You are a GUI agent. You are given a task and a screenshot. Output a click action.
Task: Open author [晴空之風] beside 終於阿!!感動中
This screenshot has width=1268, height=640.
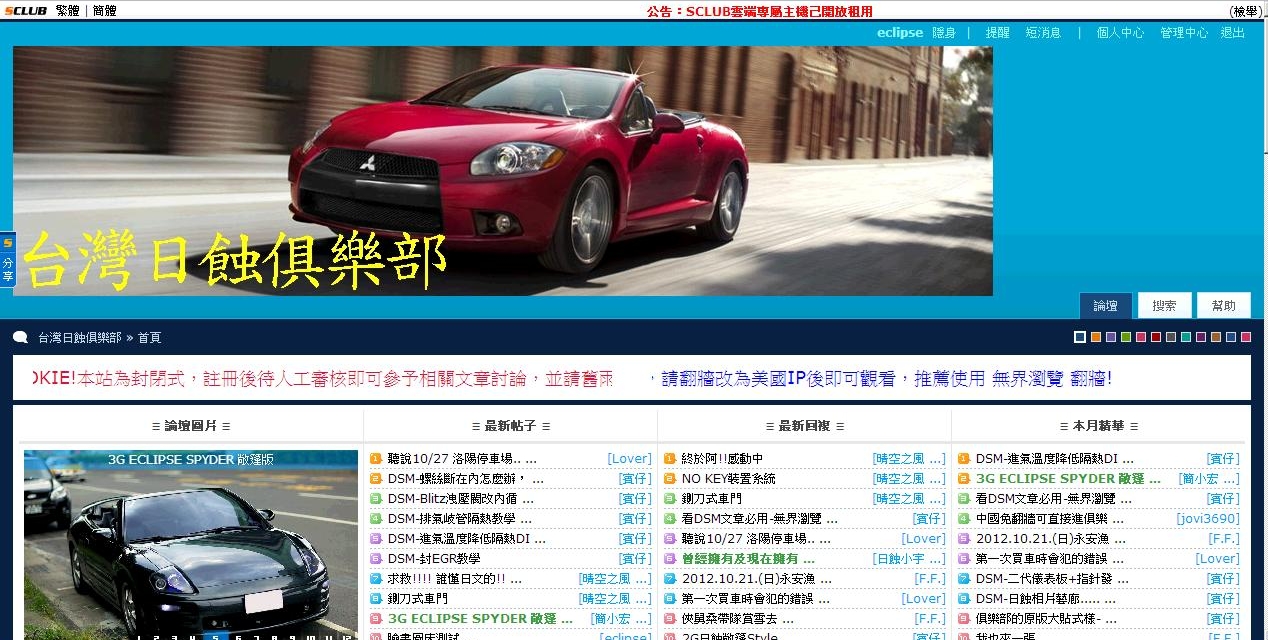click(x=909, y=459)
